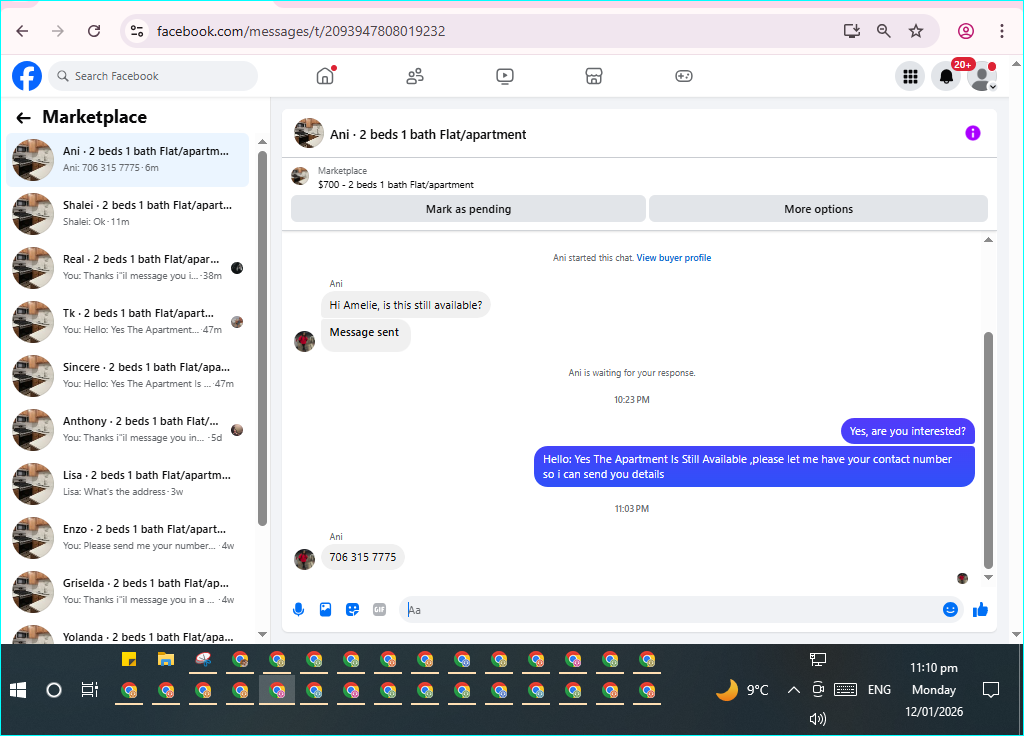Open the Facebook Home feed icon
Image resolution: width=1024 pixels, height=736 pixels.
pos(325,76)
